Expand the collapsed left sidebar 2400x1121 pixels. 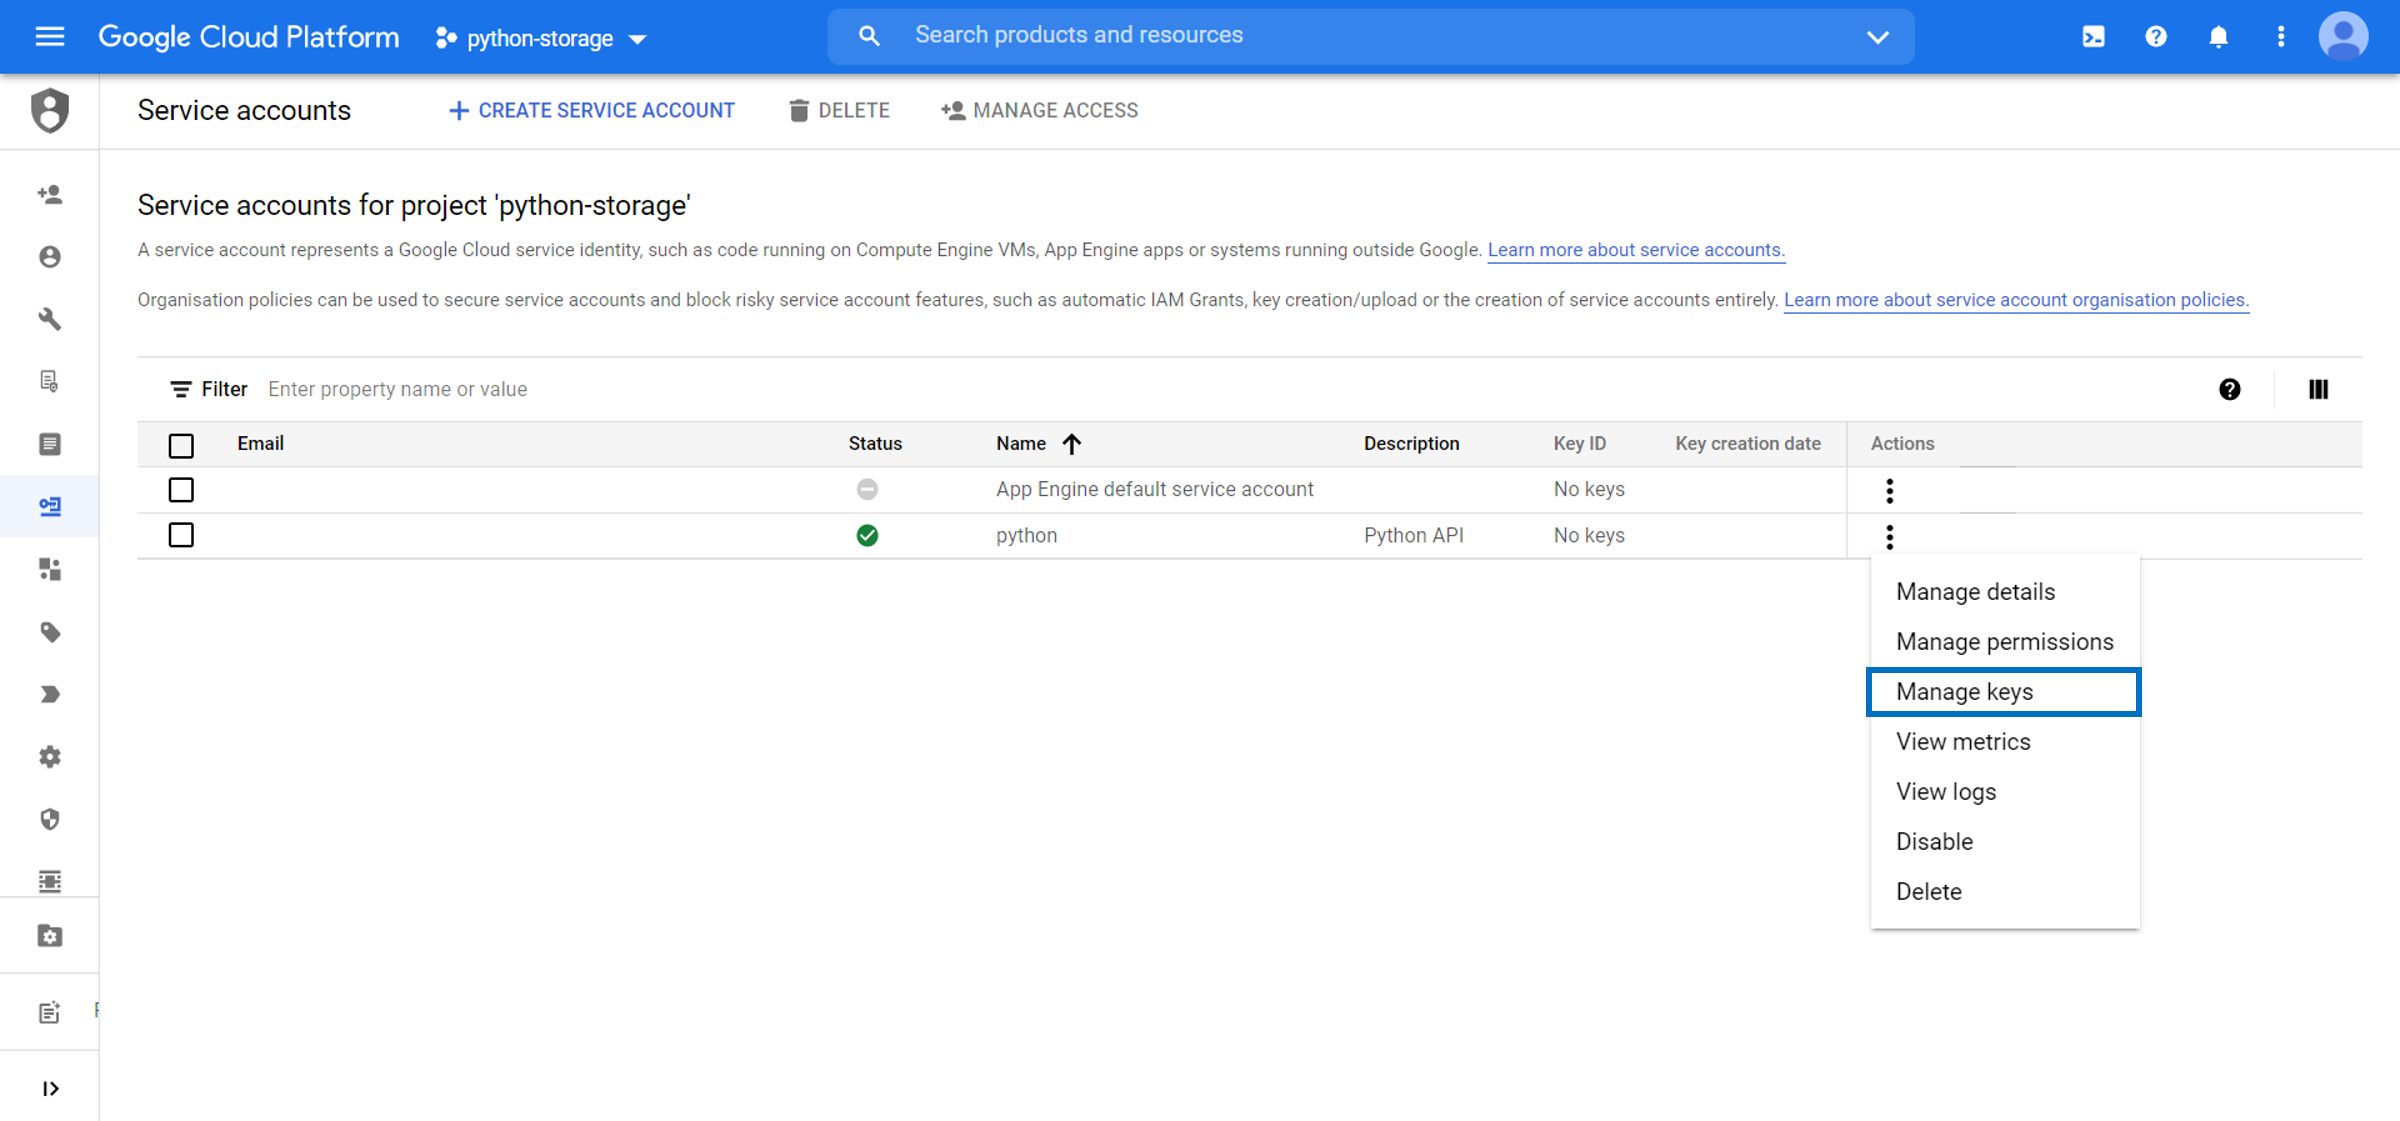(49, 1088)
